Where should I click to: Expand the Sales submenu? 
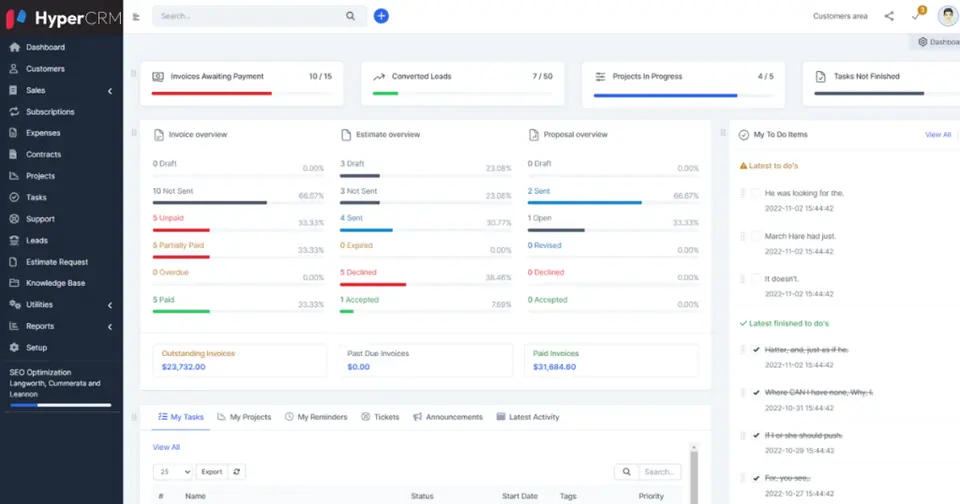click(110, 91)
